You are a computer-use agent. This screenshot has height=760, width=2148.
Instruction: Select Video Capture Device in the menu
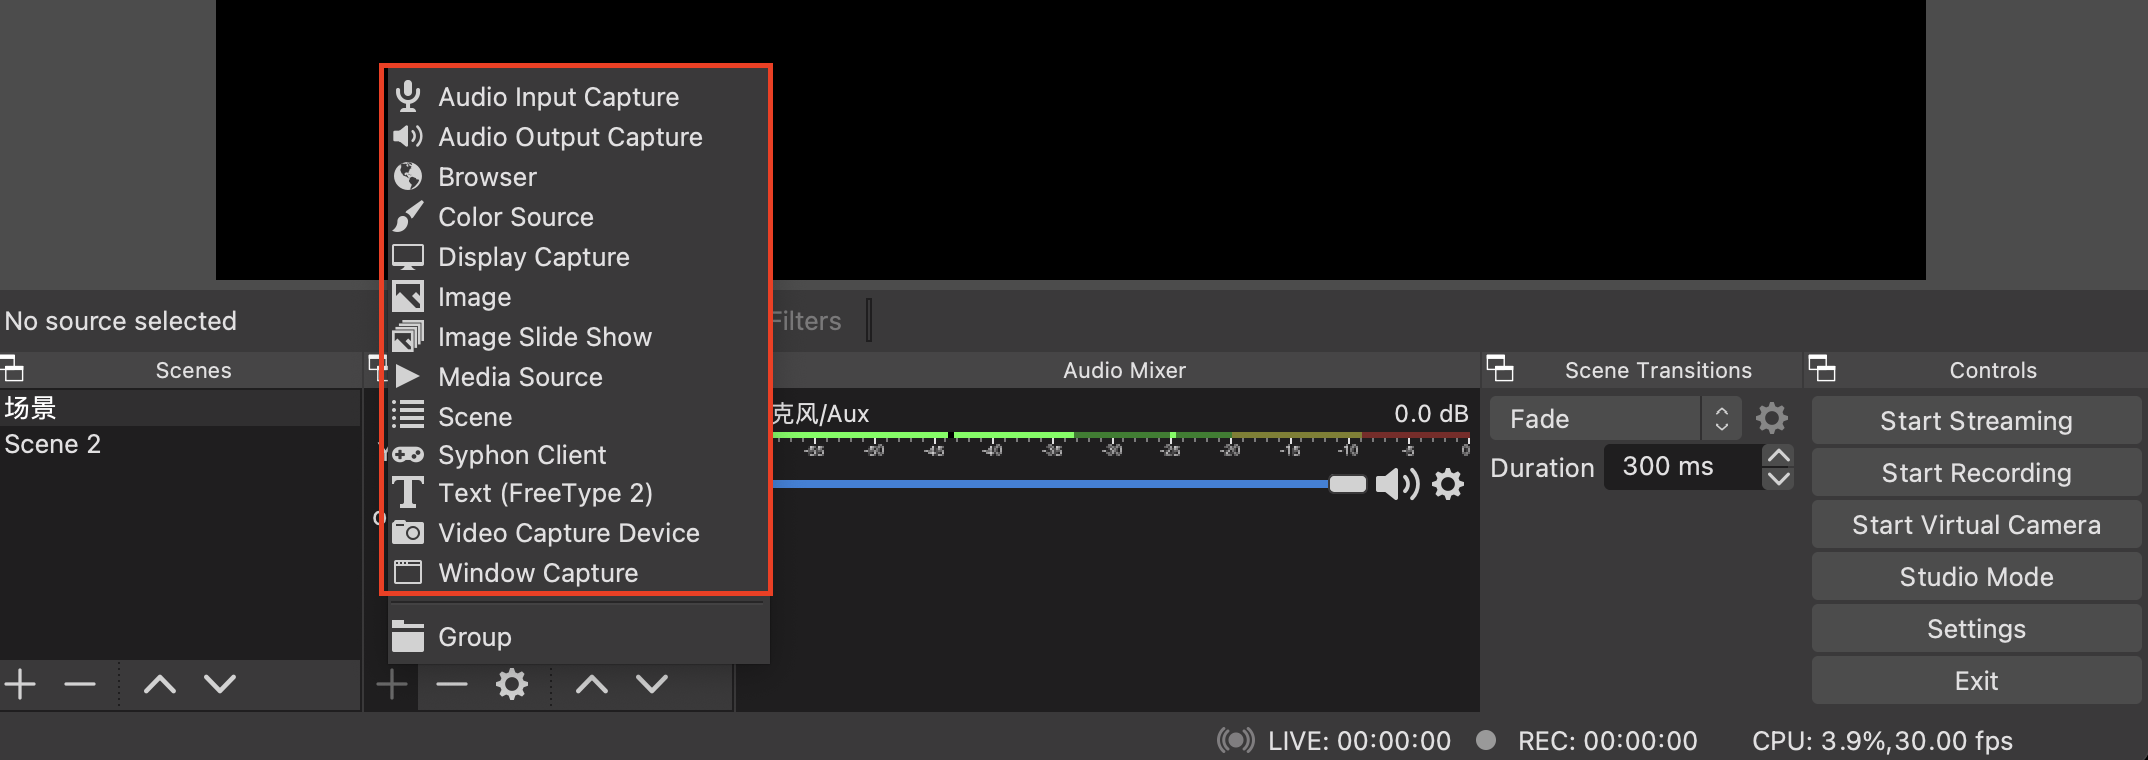568,533
